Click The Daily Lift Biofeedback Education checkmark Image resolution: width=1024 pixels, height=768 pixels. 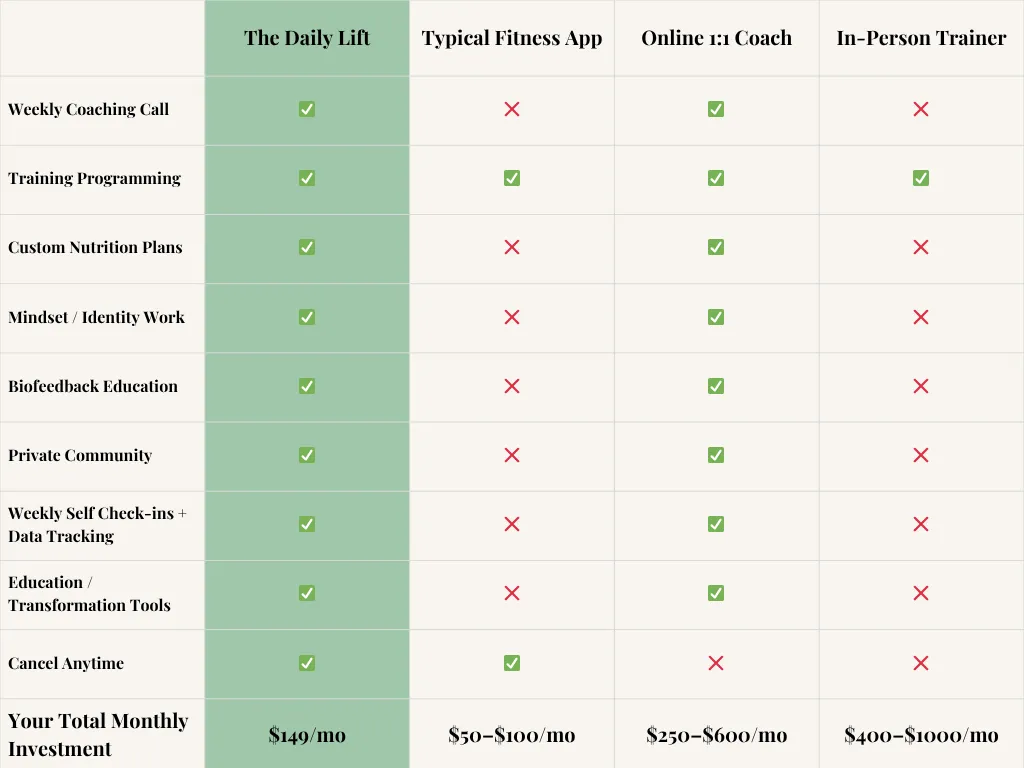307,387
